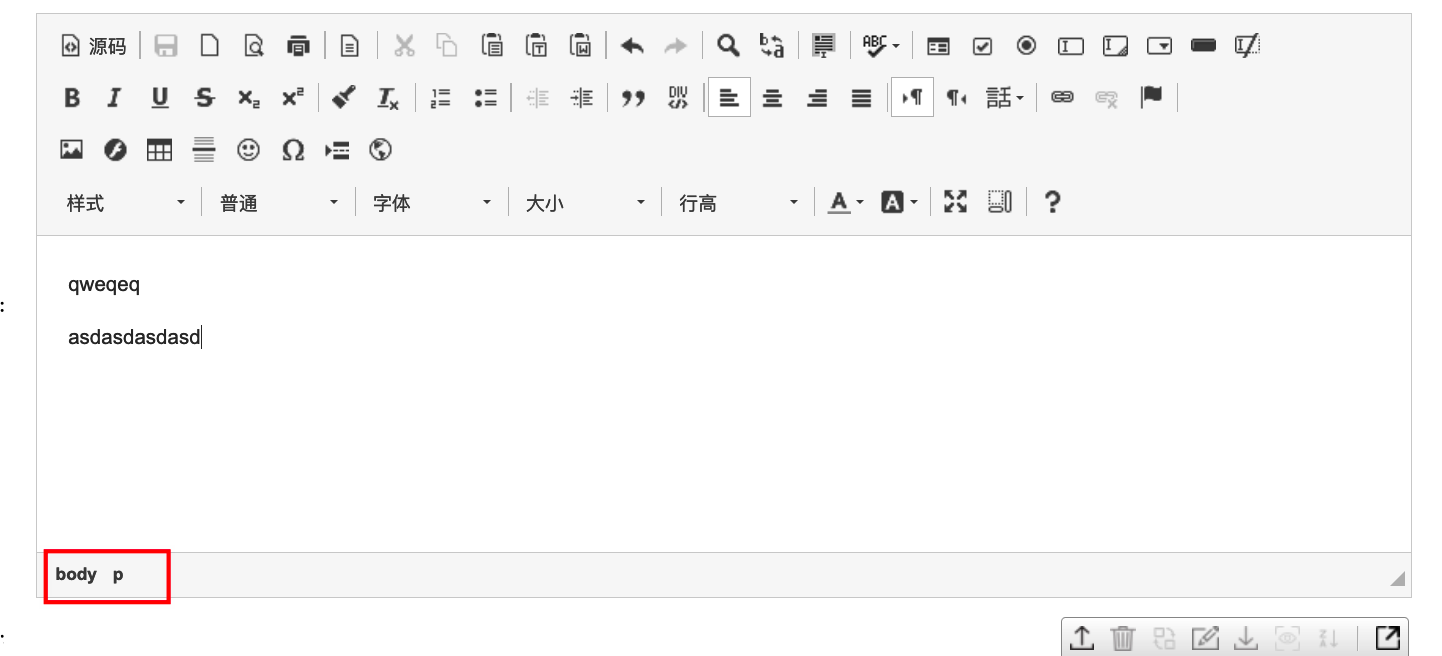The width and height of the screenshot is (1442, 656).
Task: Pick a background color
Action: 898,203
